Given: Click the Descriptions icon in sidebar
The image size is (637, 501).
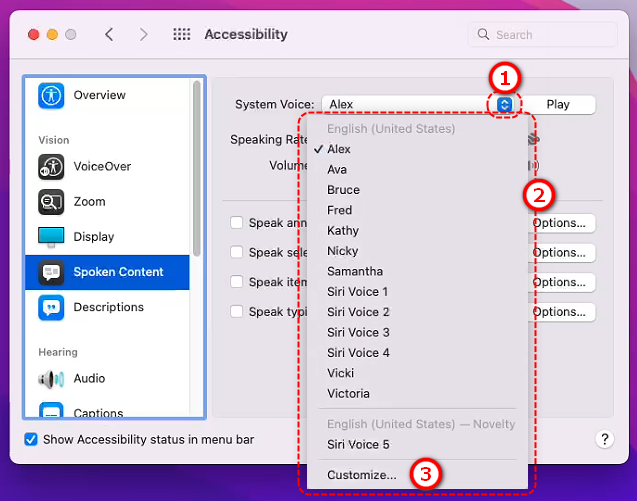Looking at the screenshot, I should pyautogui.click(x=51, y=308).
